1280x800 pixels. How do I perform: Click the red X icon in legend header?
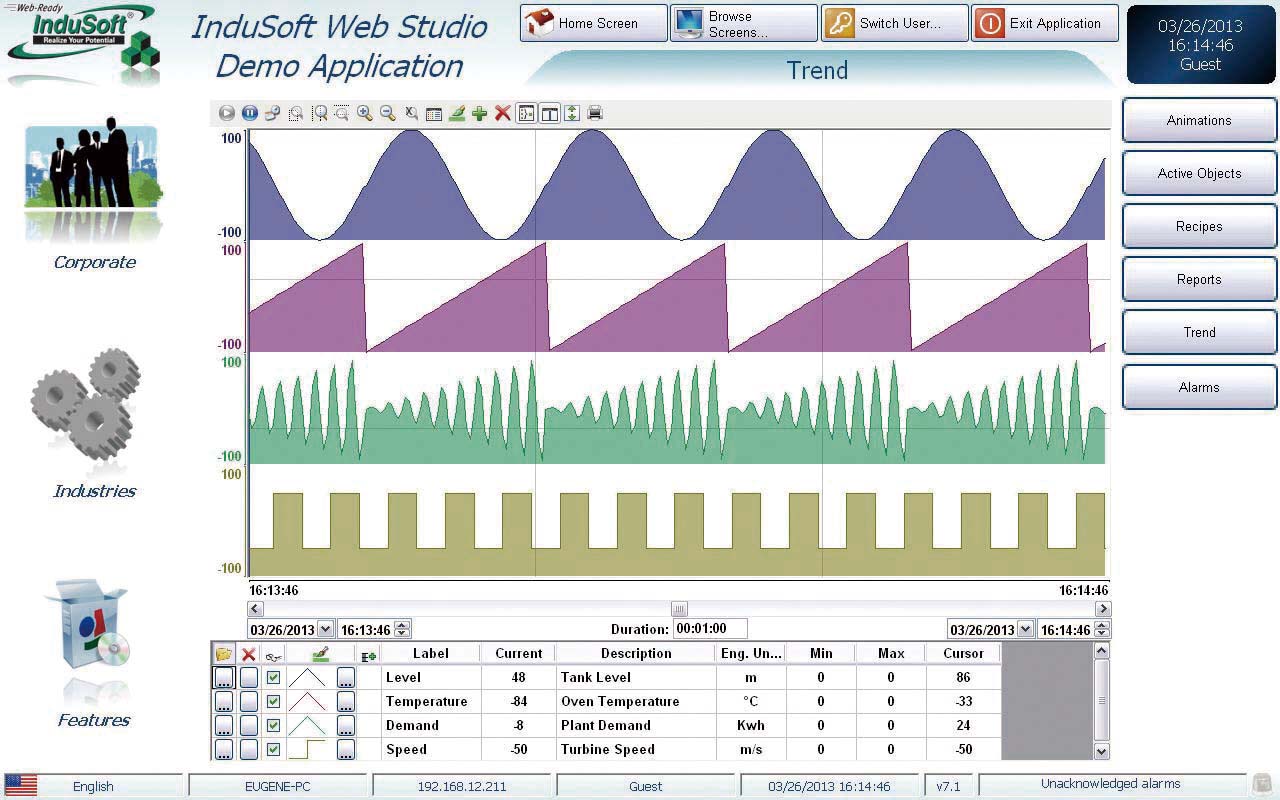tap(249, 654)
